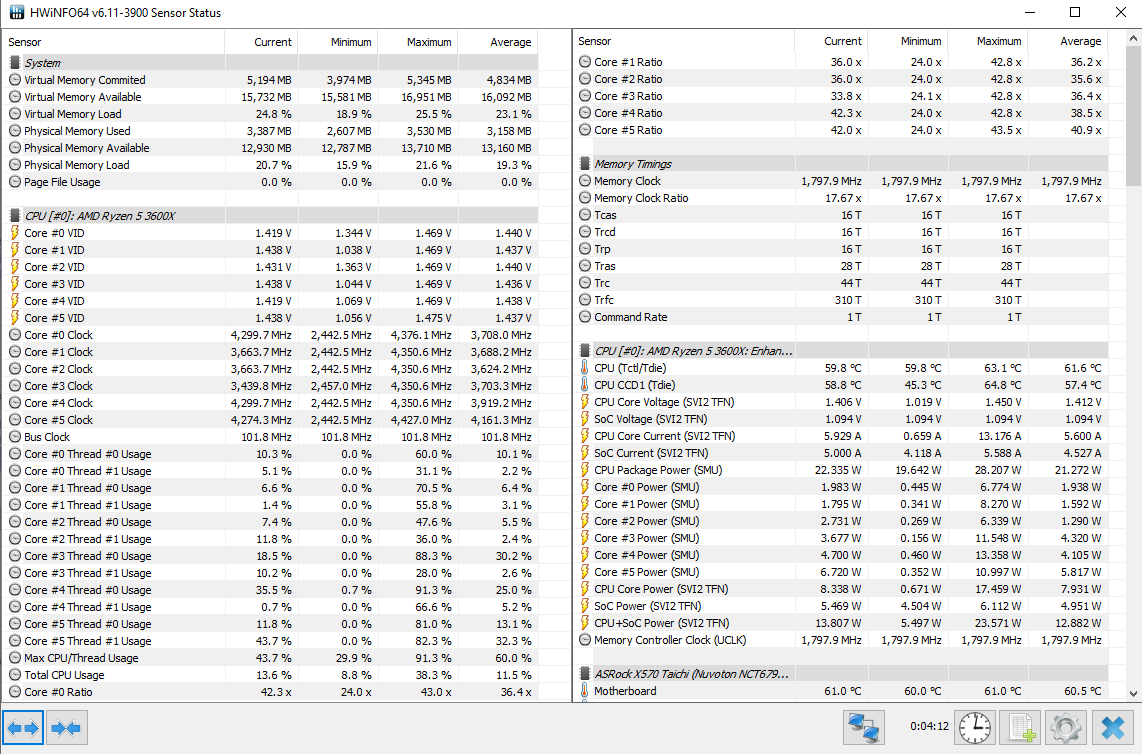This screenshot has width=1142, height=754.
Task: Select the Page File Usage row
Action: pyautogui.click(x=270, y=182)
